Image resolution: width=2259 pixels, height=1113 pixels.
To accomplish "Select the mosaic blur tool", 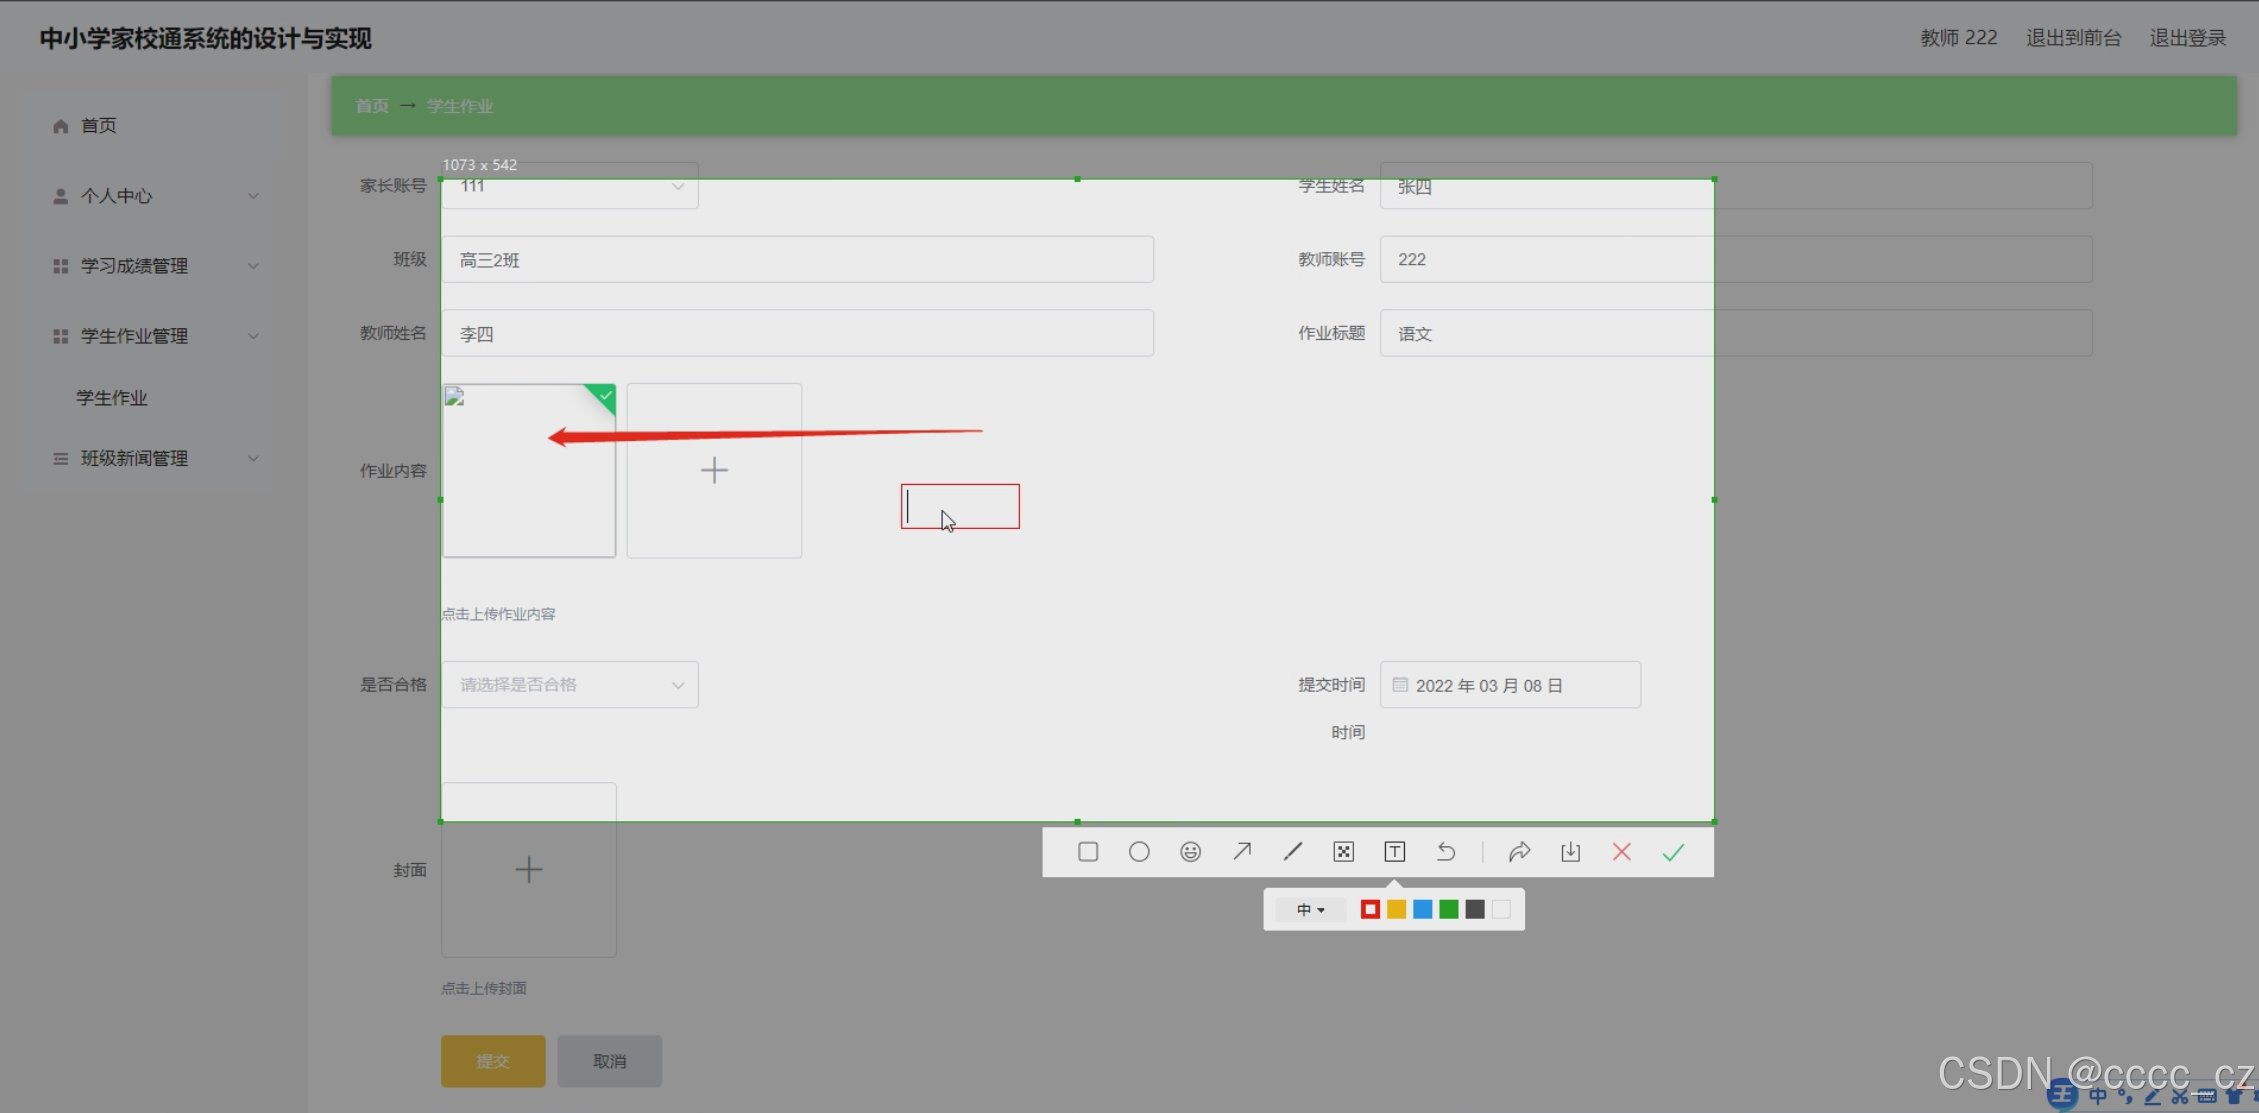I will pyautogui.click(x=1344, y=852).
